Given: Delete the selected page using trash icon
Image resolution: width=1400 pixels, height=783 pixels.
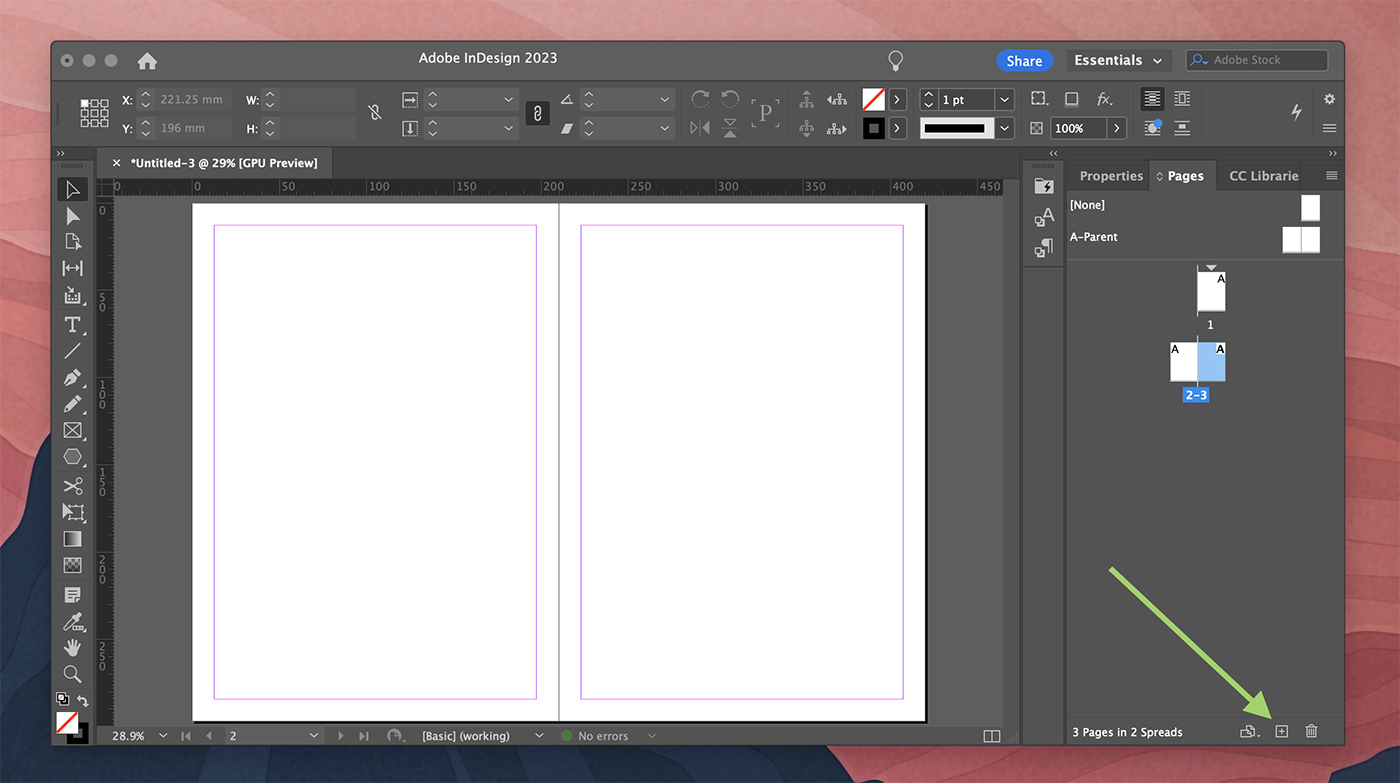Looking at the screenshot, I should 1311,731.
